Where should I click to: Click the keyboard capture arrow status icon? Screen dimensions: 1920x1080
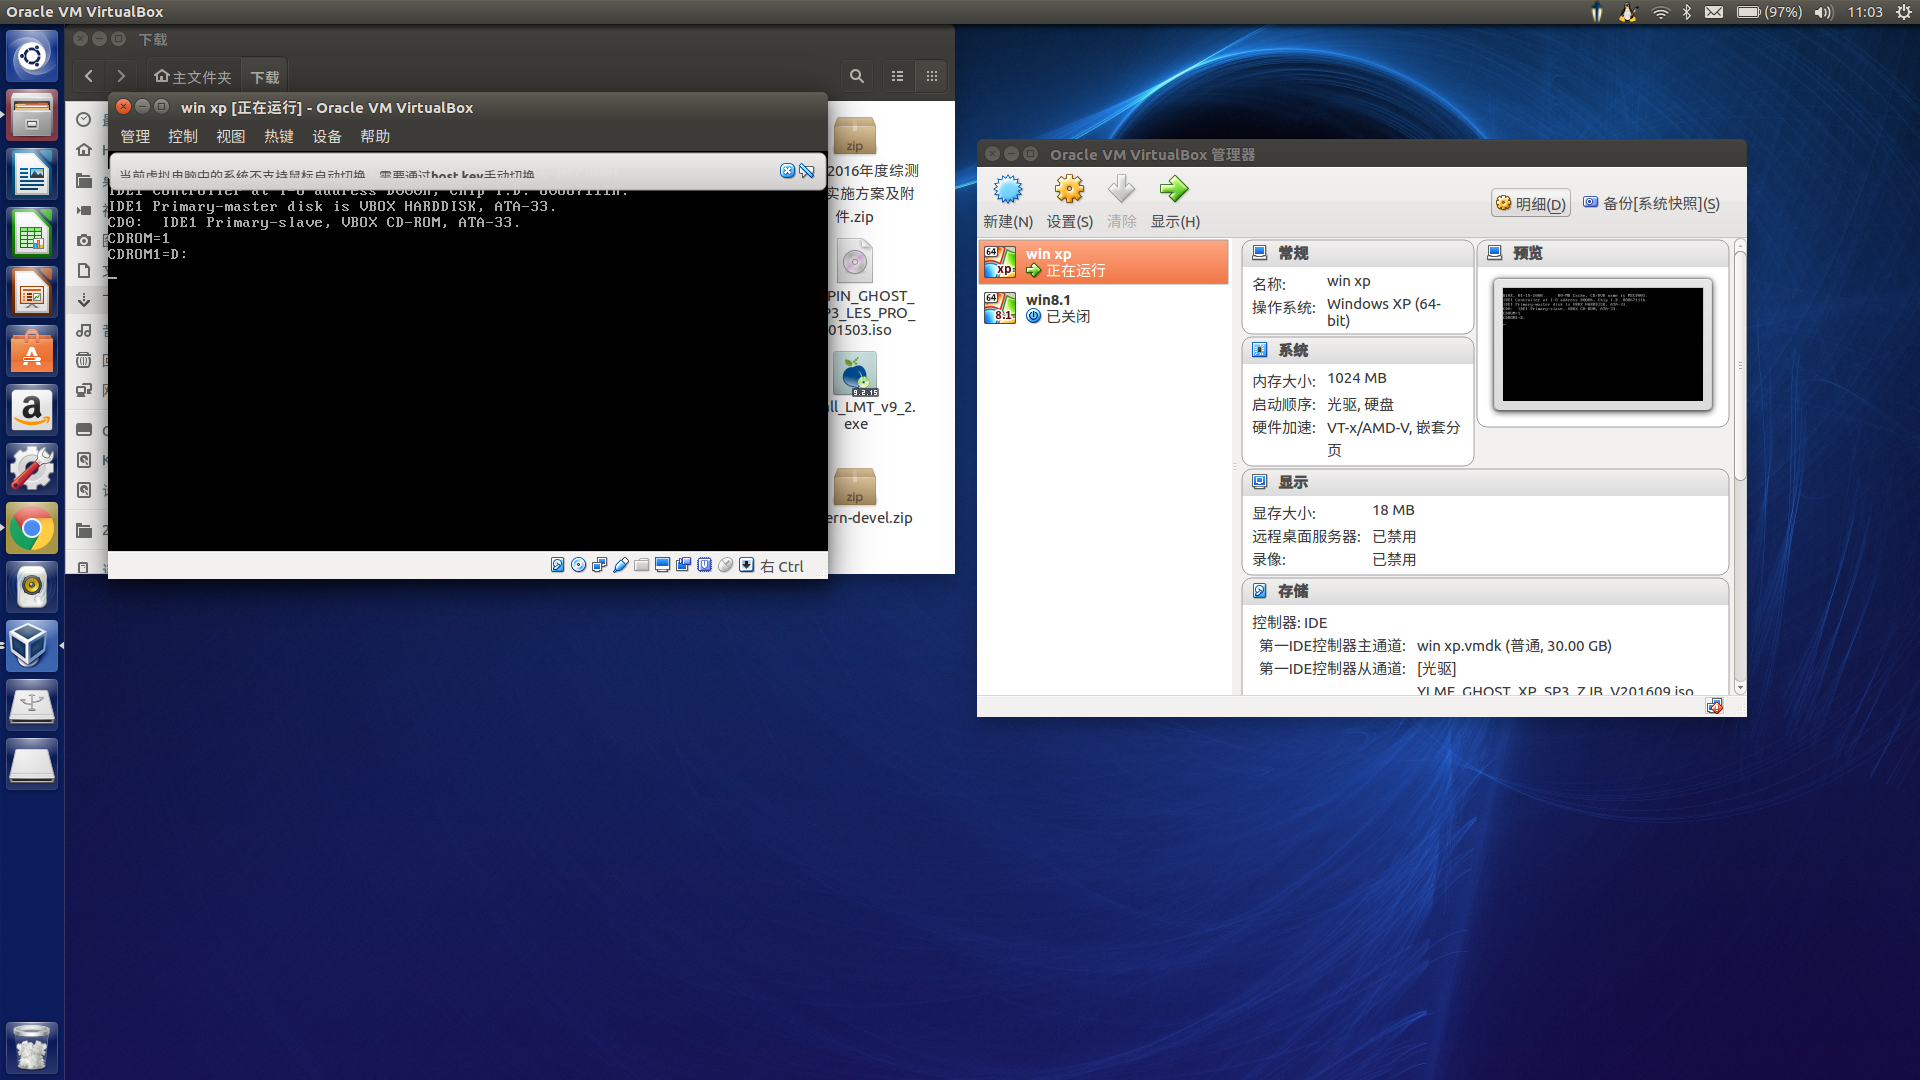coord(747,565)
